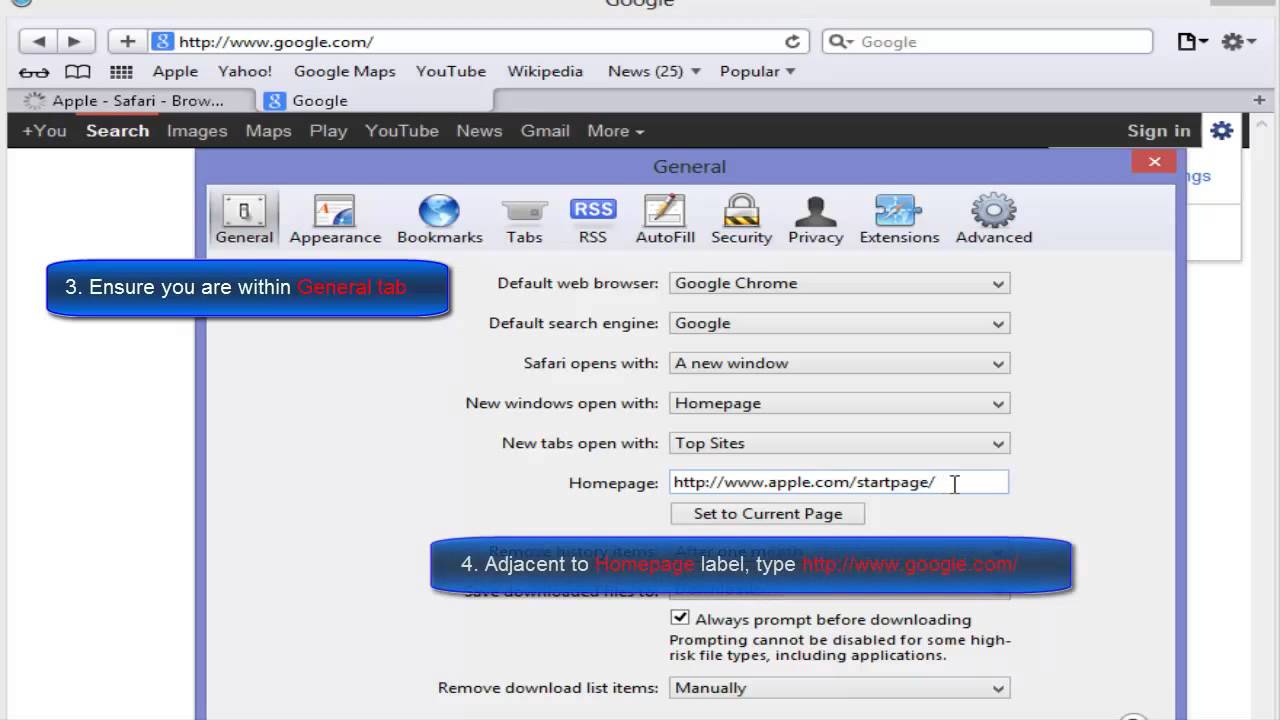The height and width of the screenshot is (720, 1280).
Task: Click the address bar URL field
Action: click(479, 42)
